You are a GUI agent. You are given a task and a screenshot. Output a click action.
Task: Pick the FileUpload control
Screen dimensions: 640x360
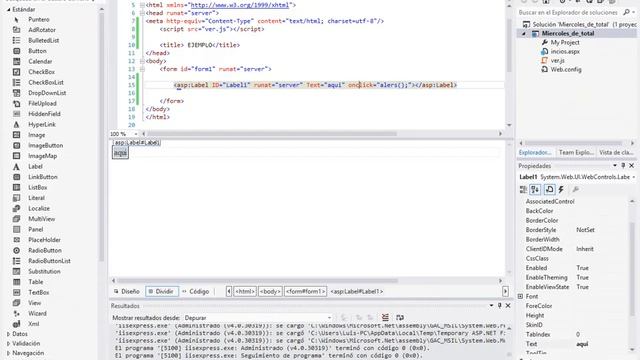coord(42,104)
